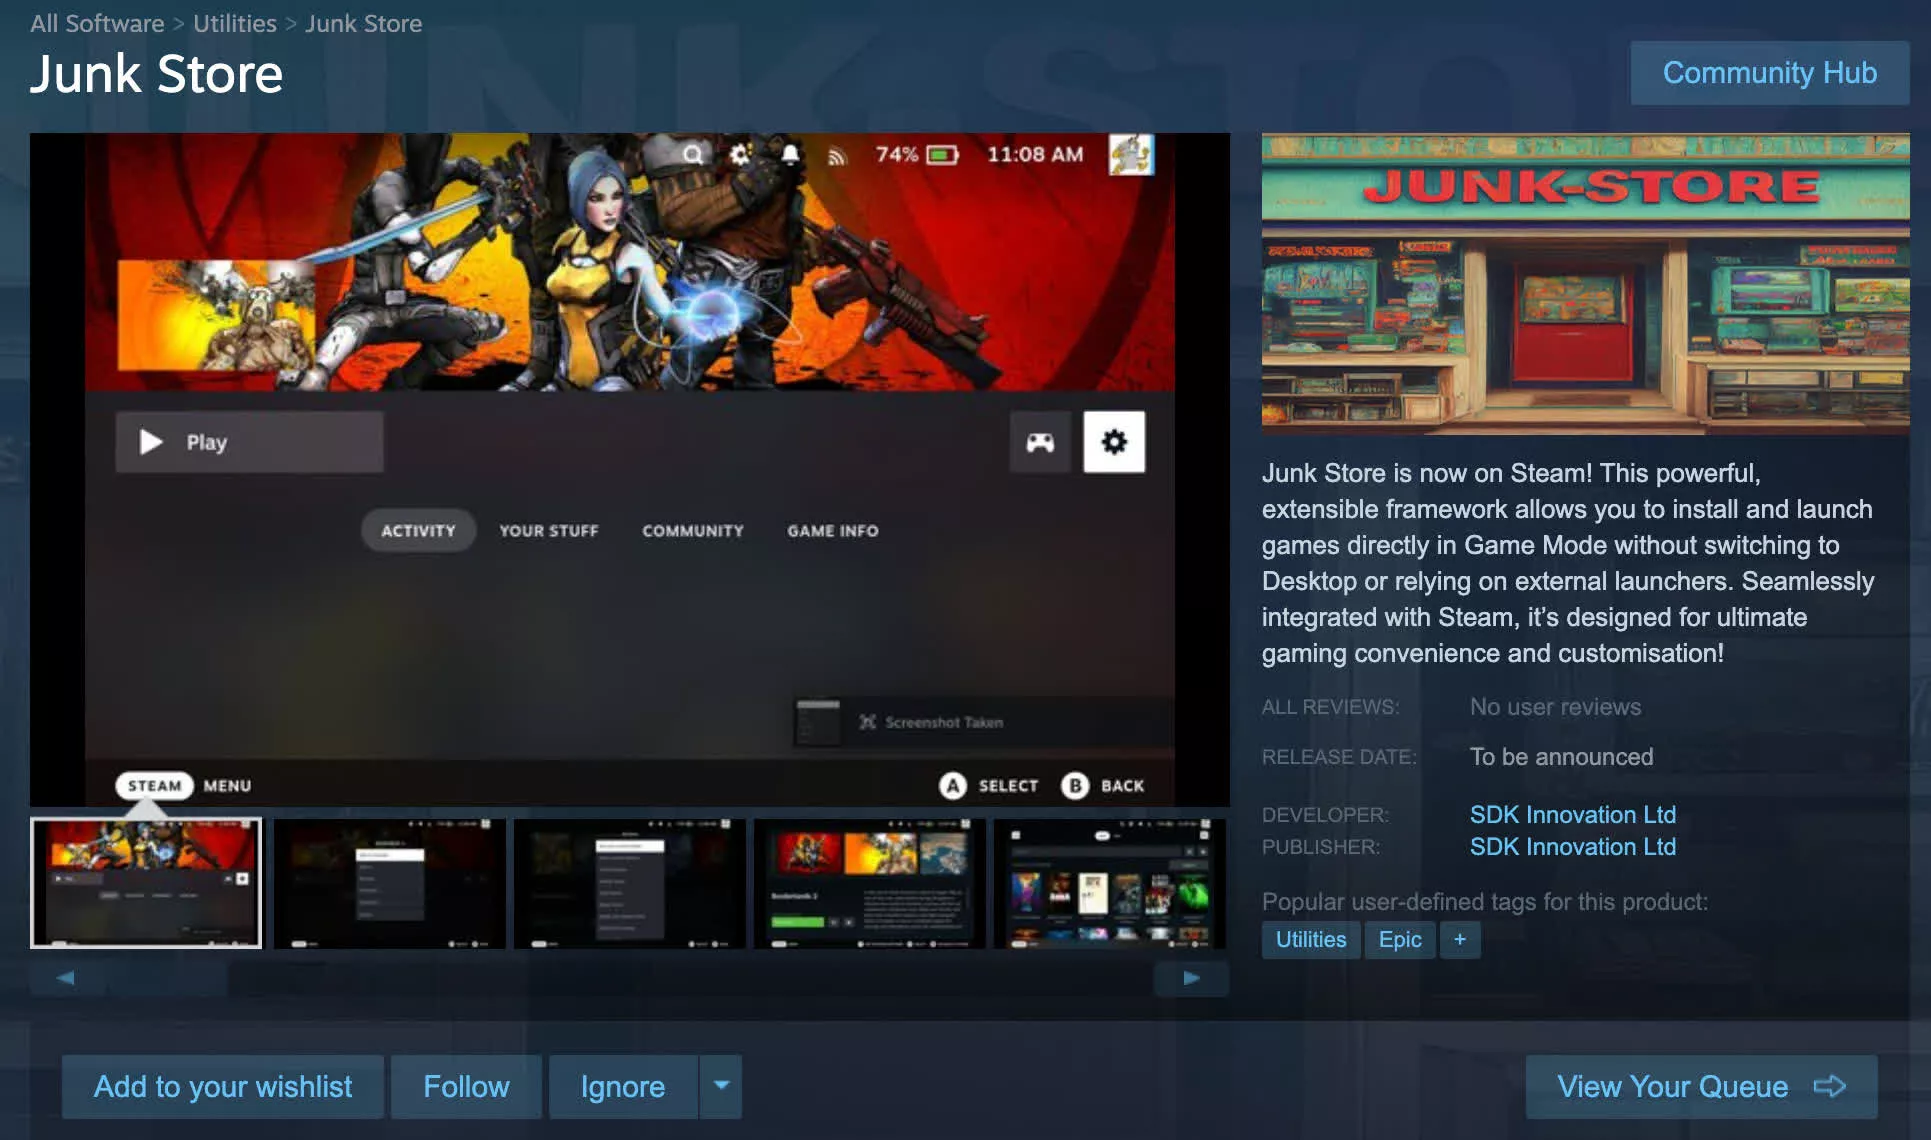
Task: Open SDK Innovation Ltd developer link
Action: [1572, 814]
